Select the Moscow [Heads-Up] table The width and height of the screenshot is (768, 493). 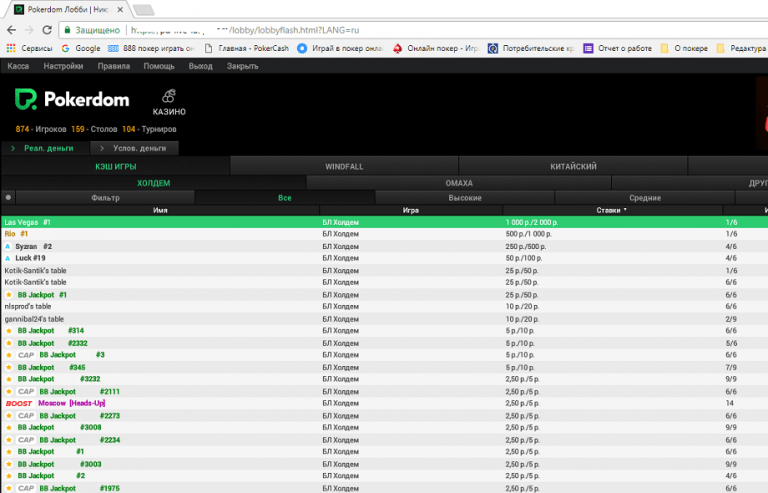pos(384,403)
